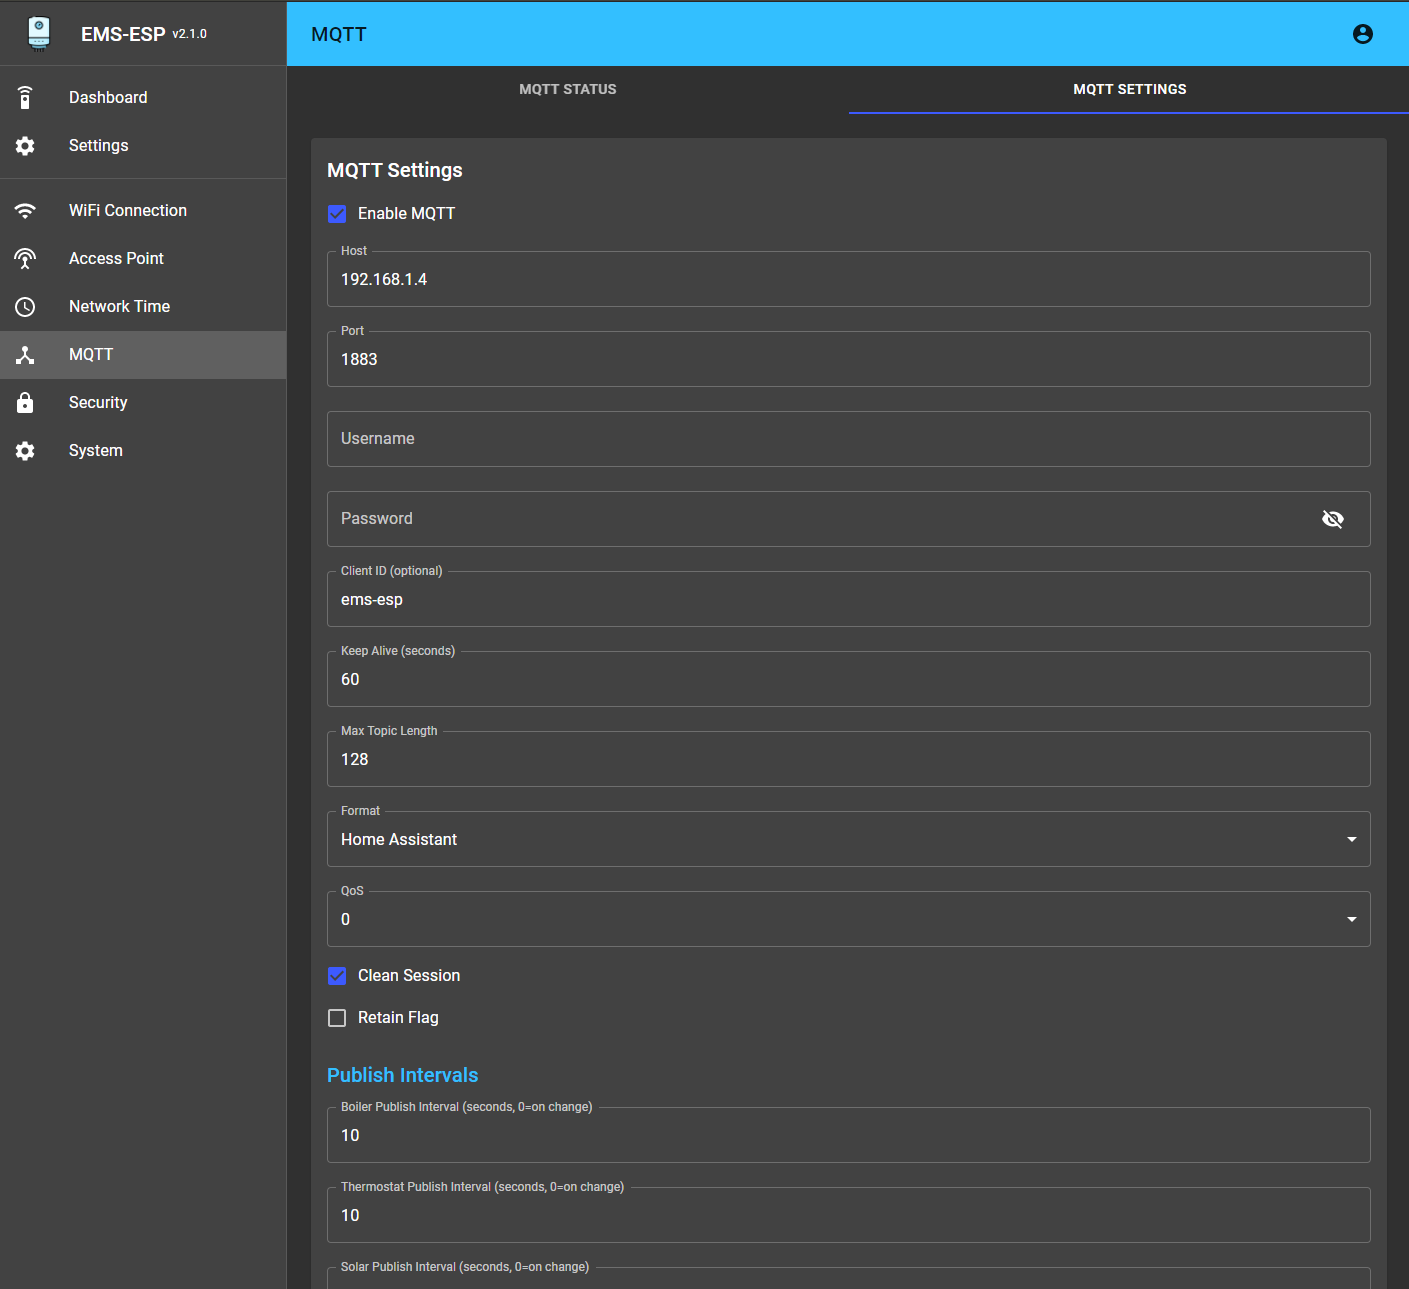
Task: Click the System gear icon
Action: tap(26, 451)
